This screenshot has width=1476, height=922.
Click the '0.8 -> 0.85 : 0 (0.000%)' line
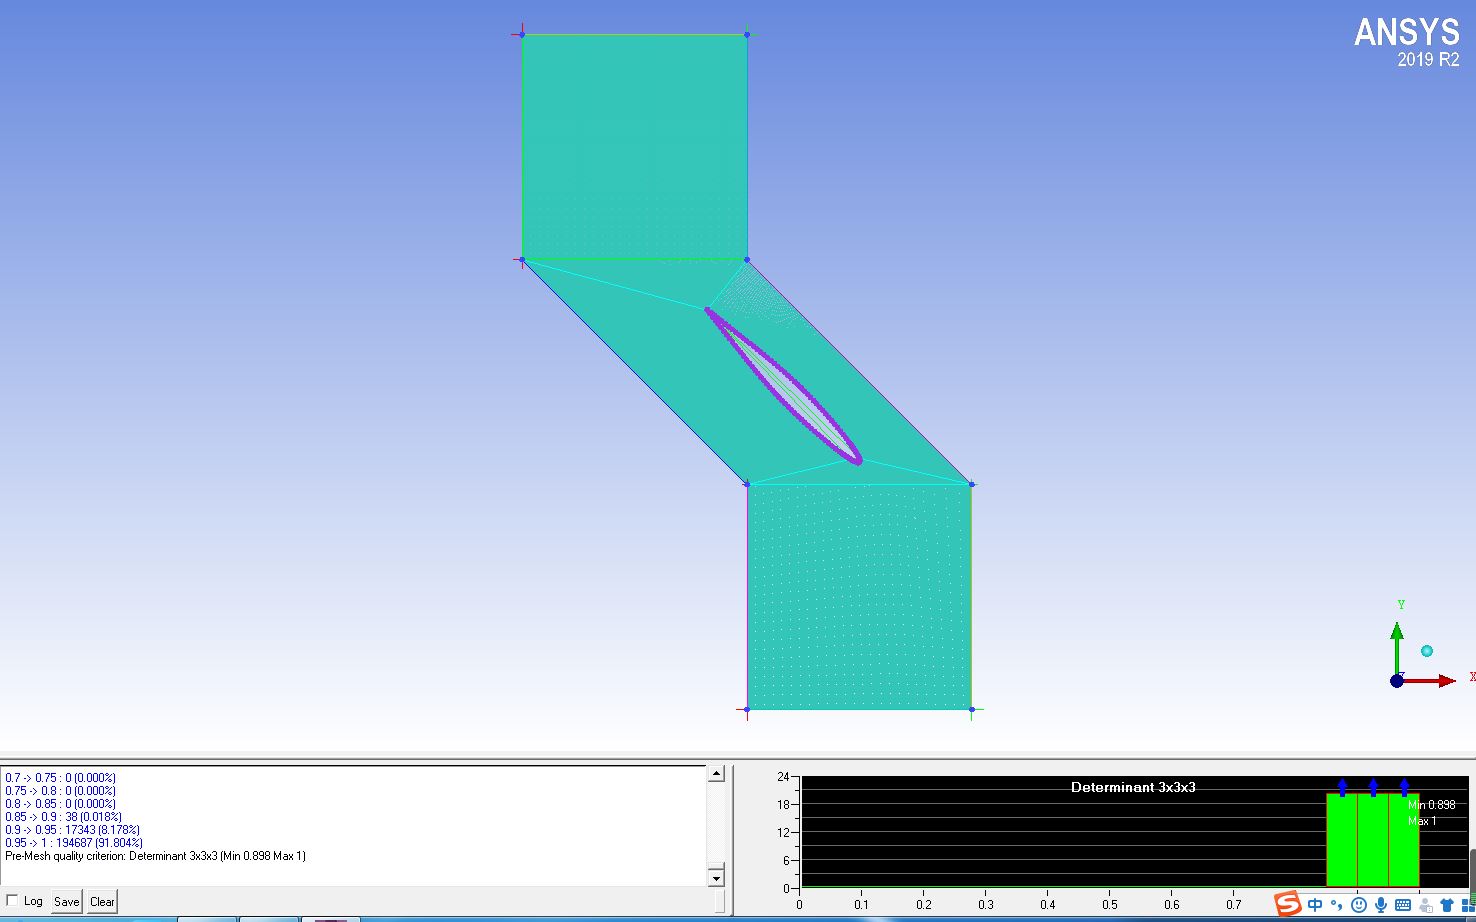(60, 804)
